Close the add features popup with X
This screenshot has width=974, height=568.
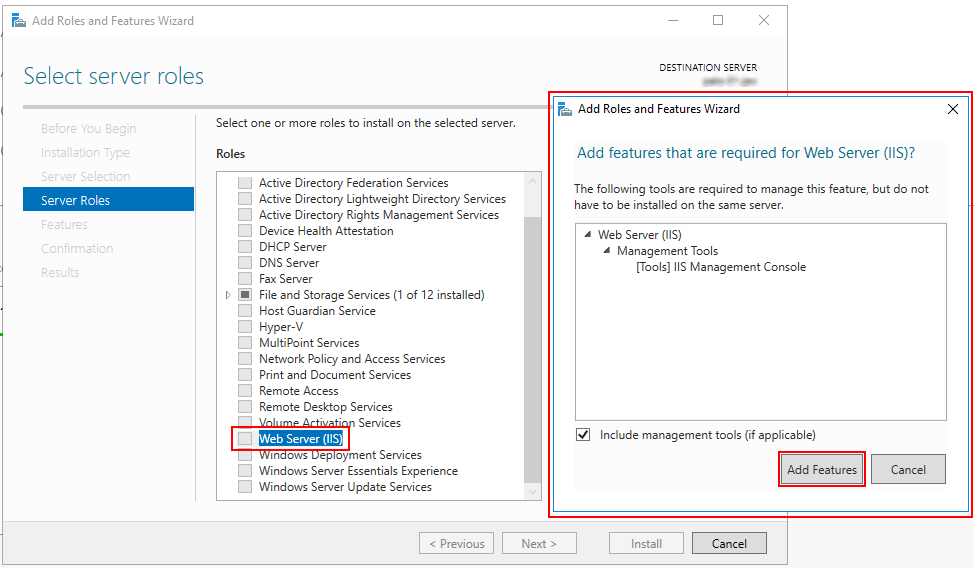point(952,109)
